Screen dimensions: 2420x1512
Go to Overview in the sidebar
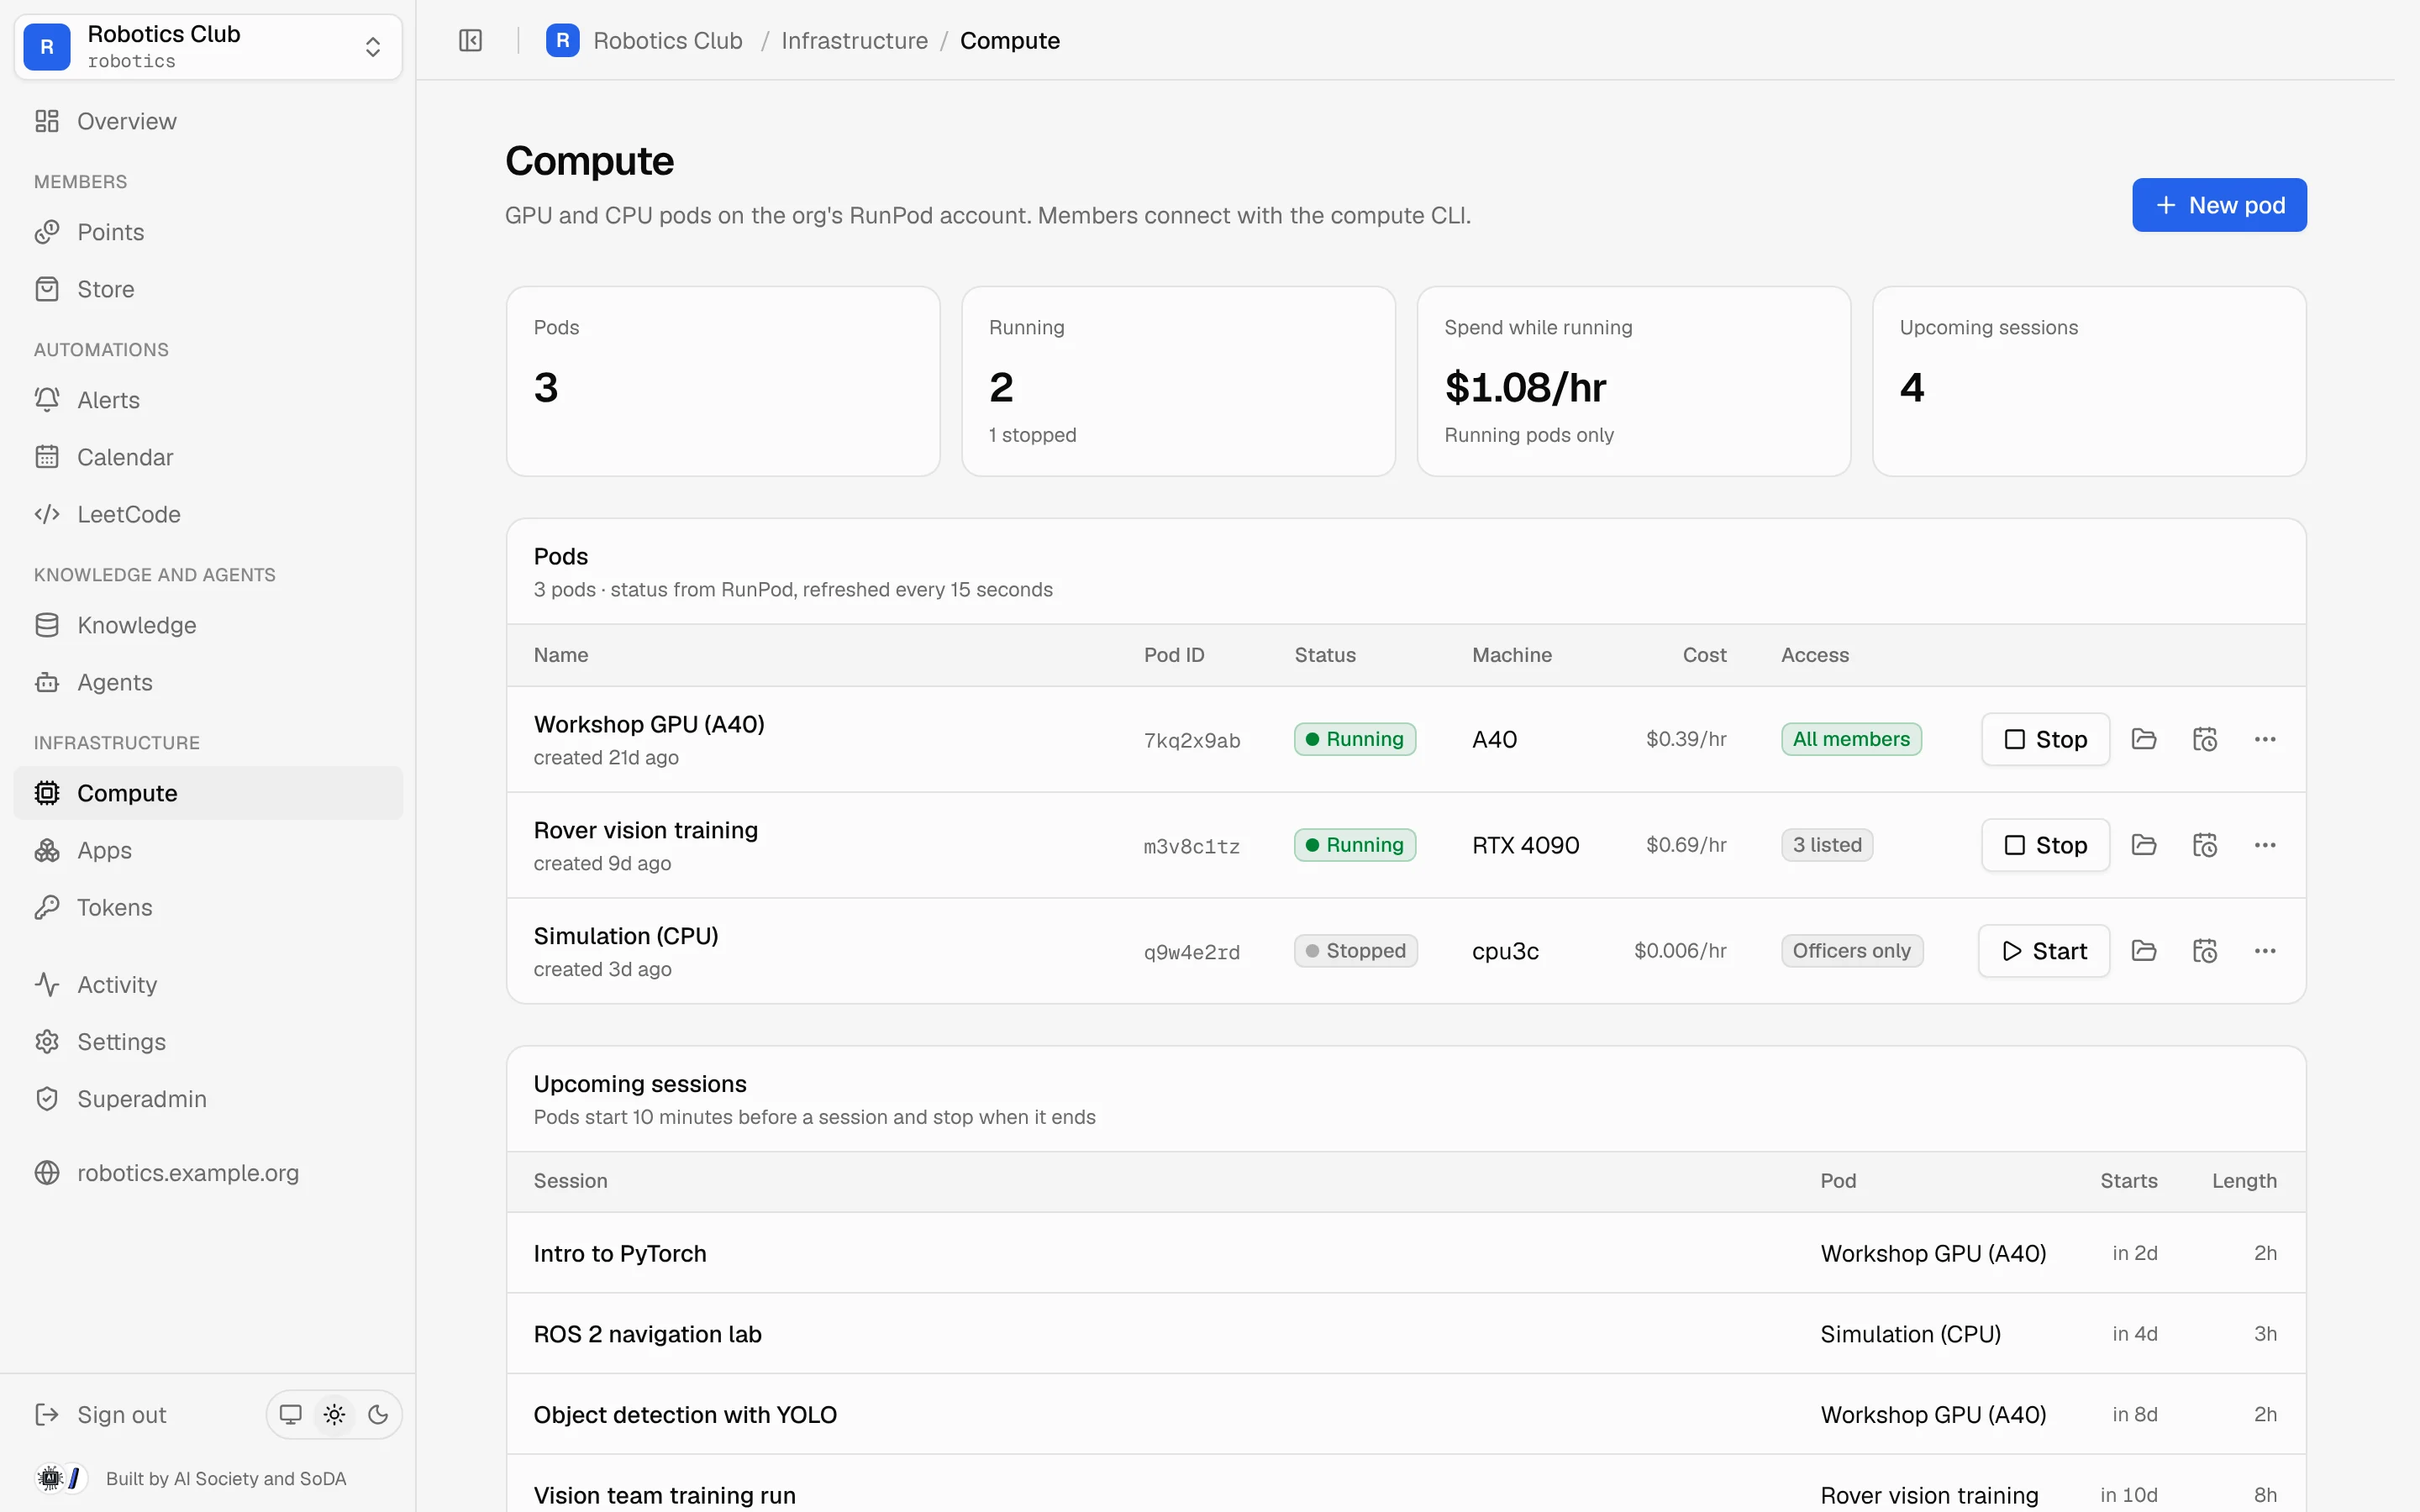(x=208, y=121)
